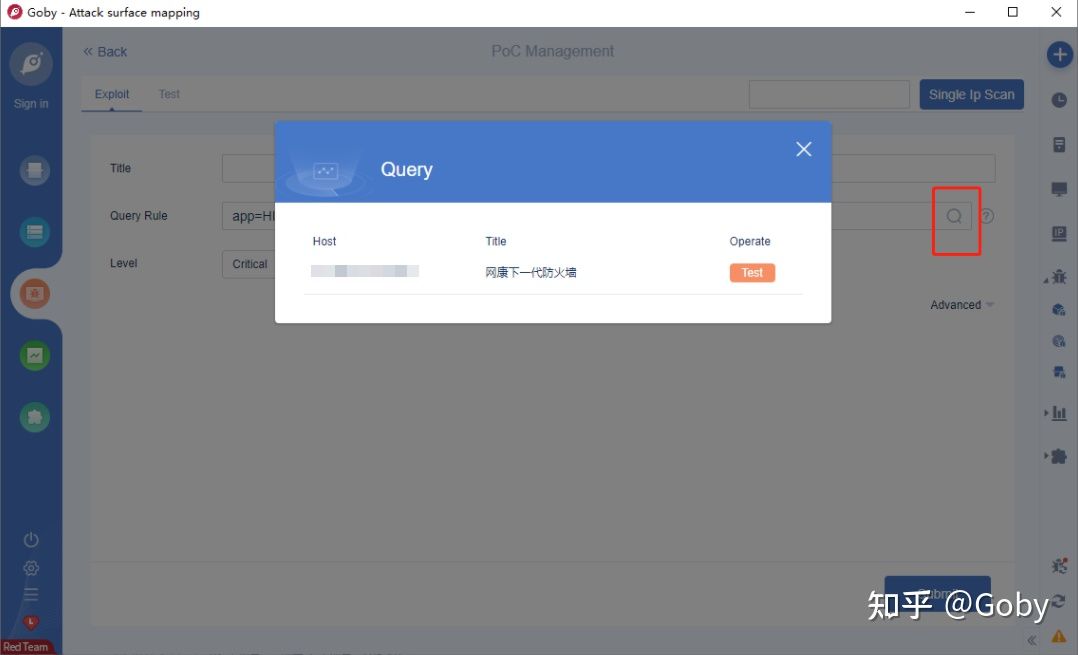
Task: Click the orange Test button
Action: pyautogui.click(x=752, y=273)
